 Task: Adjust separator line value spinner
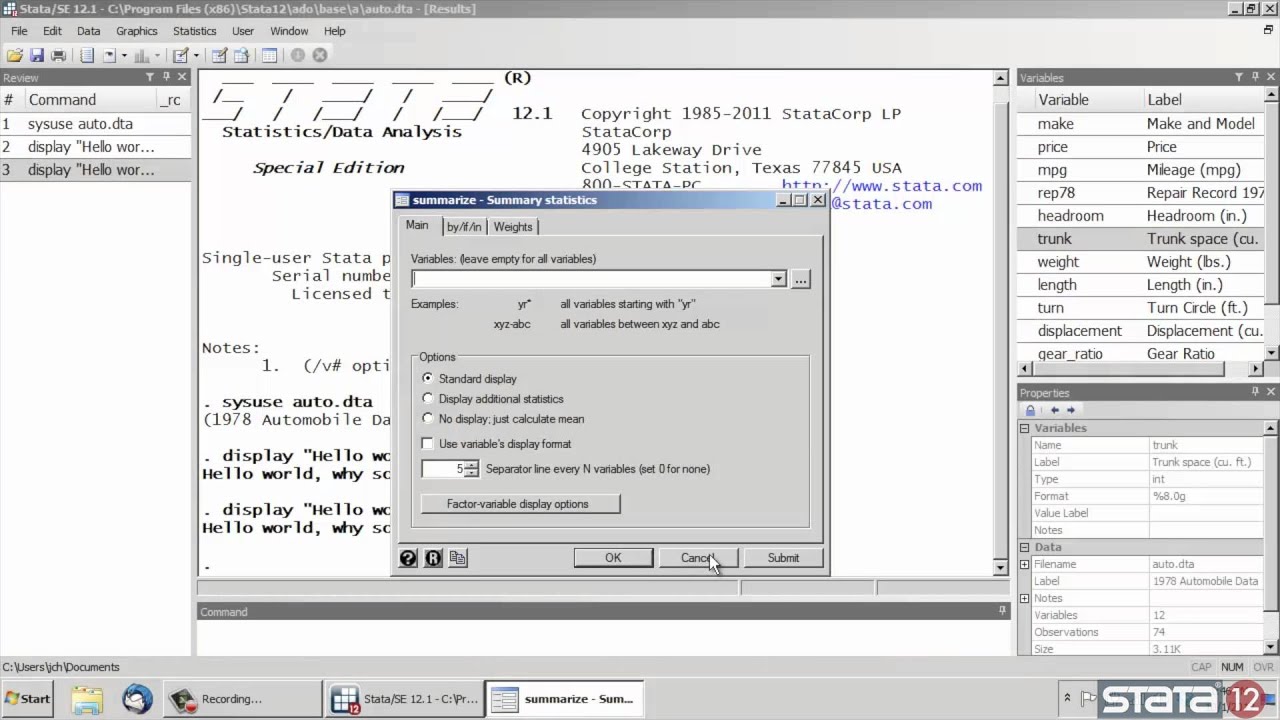point(472,469)
